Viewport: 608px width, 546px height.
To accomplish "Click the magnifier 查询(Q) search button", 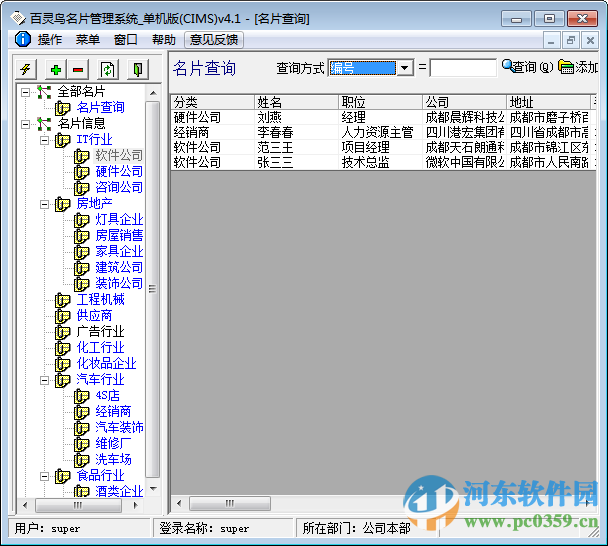I will [527, 67].
